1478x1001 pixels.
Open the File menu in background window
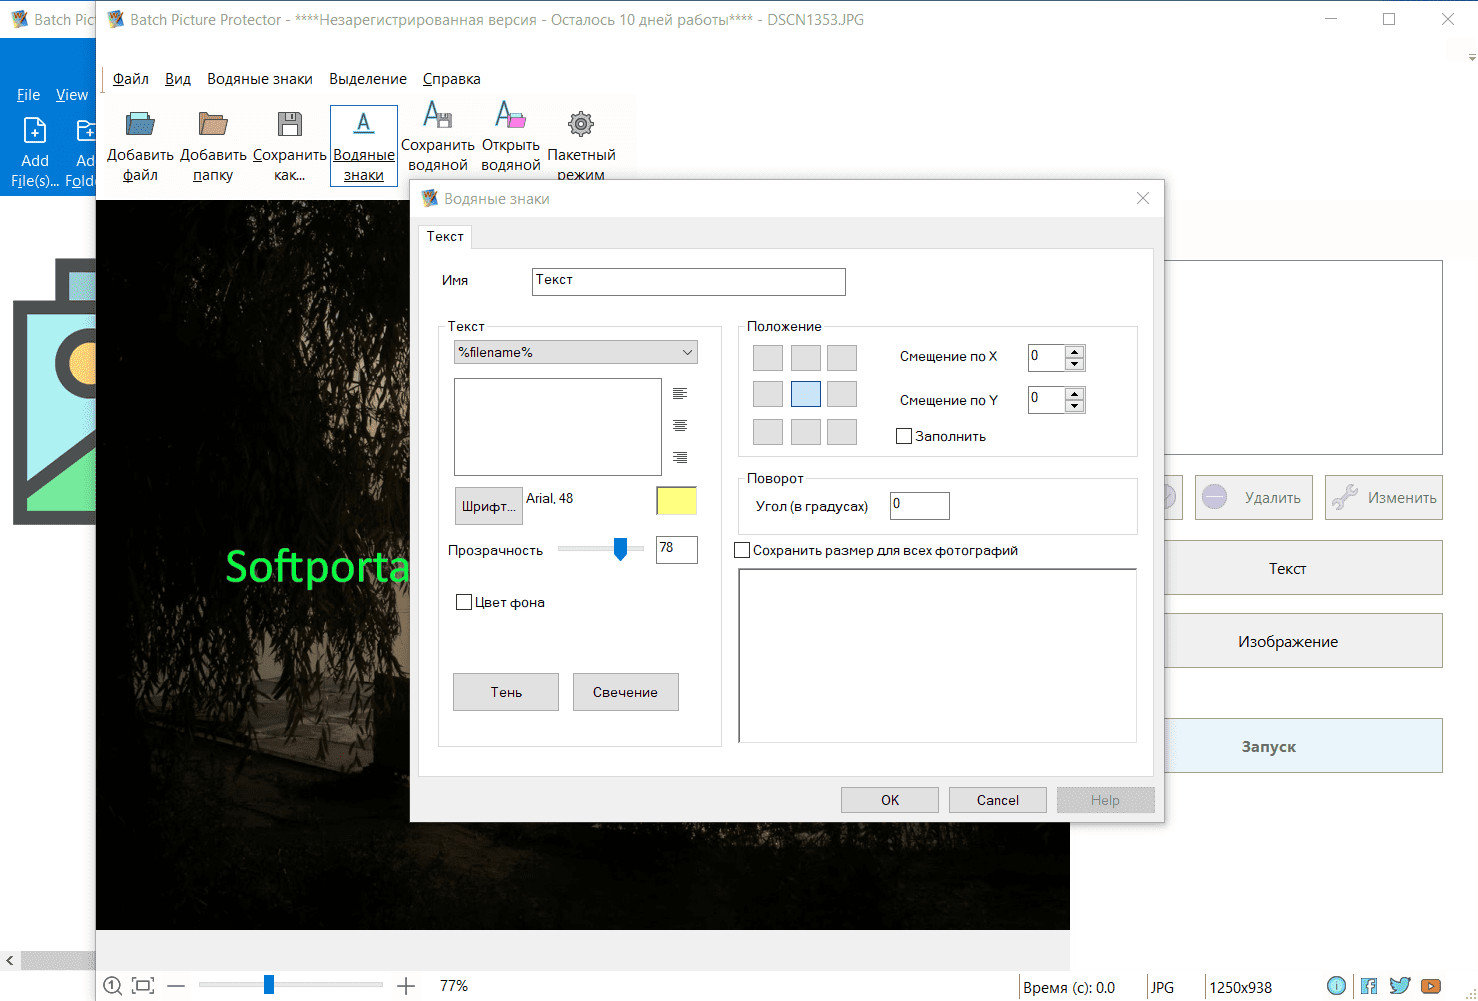(29, 95)
